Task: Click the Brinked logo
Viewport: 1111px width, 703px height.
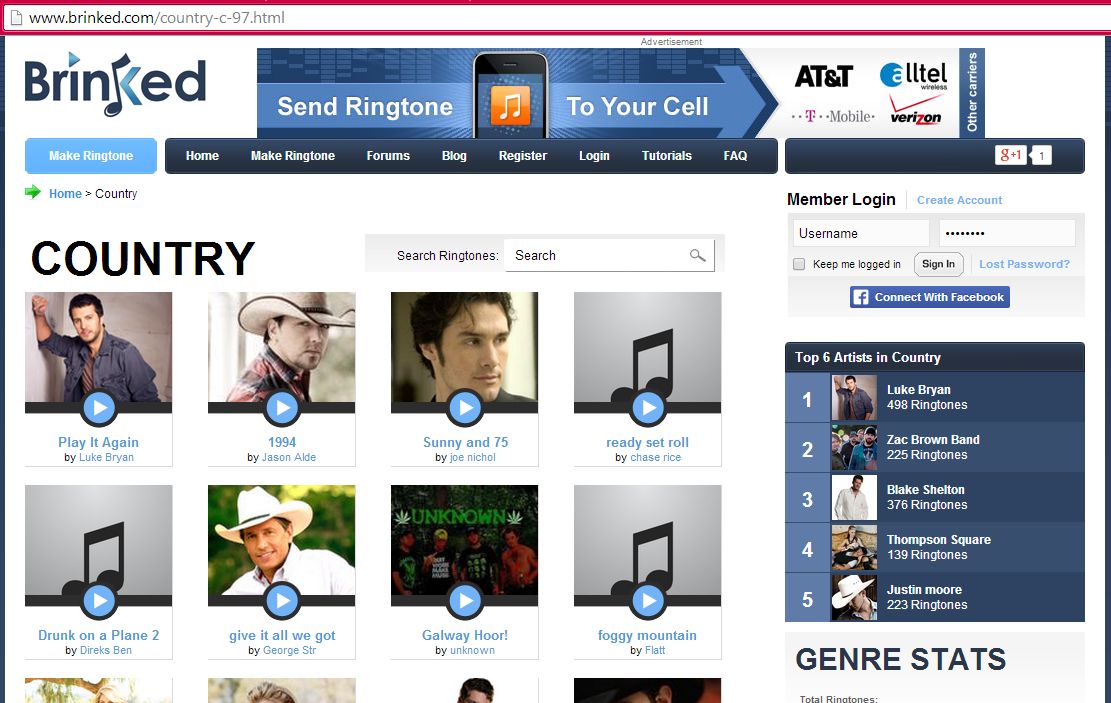Action: pos(115,84)
